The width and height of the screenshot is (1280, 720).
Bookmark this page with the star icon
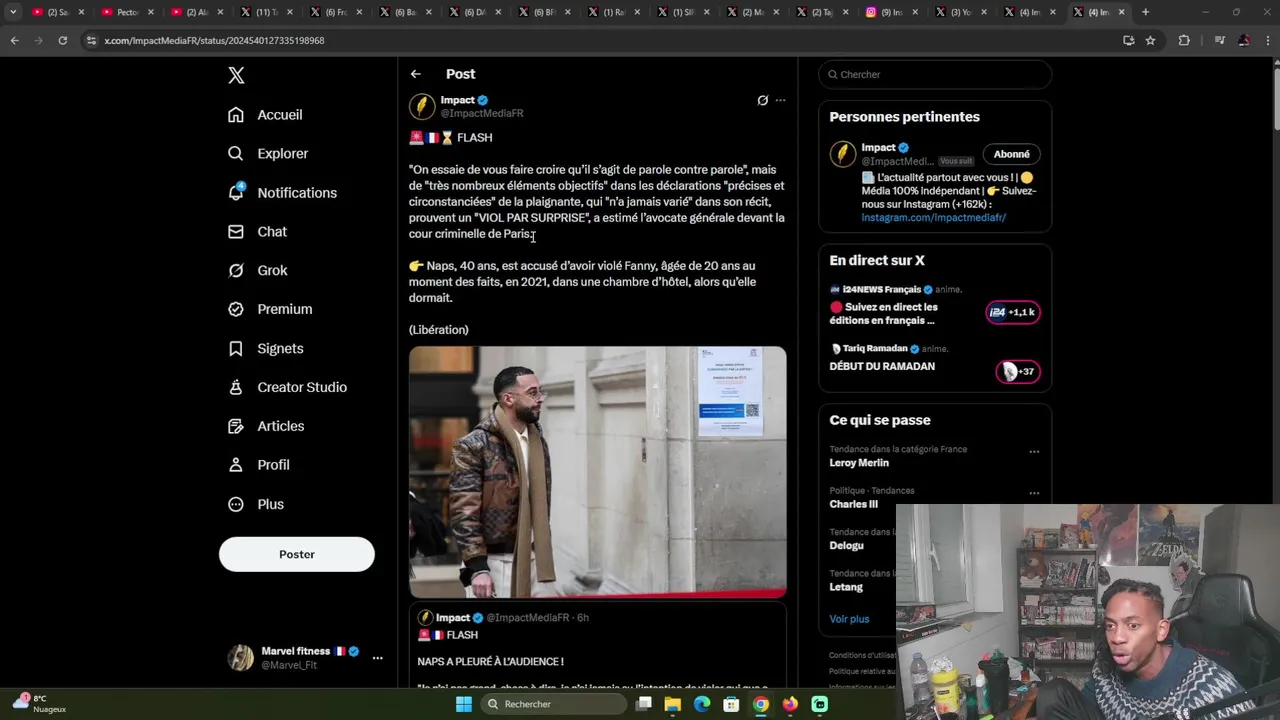[1150, 40]
